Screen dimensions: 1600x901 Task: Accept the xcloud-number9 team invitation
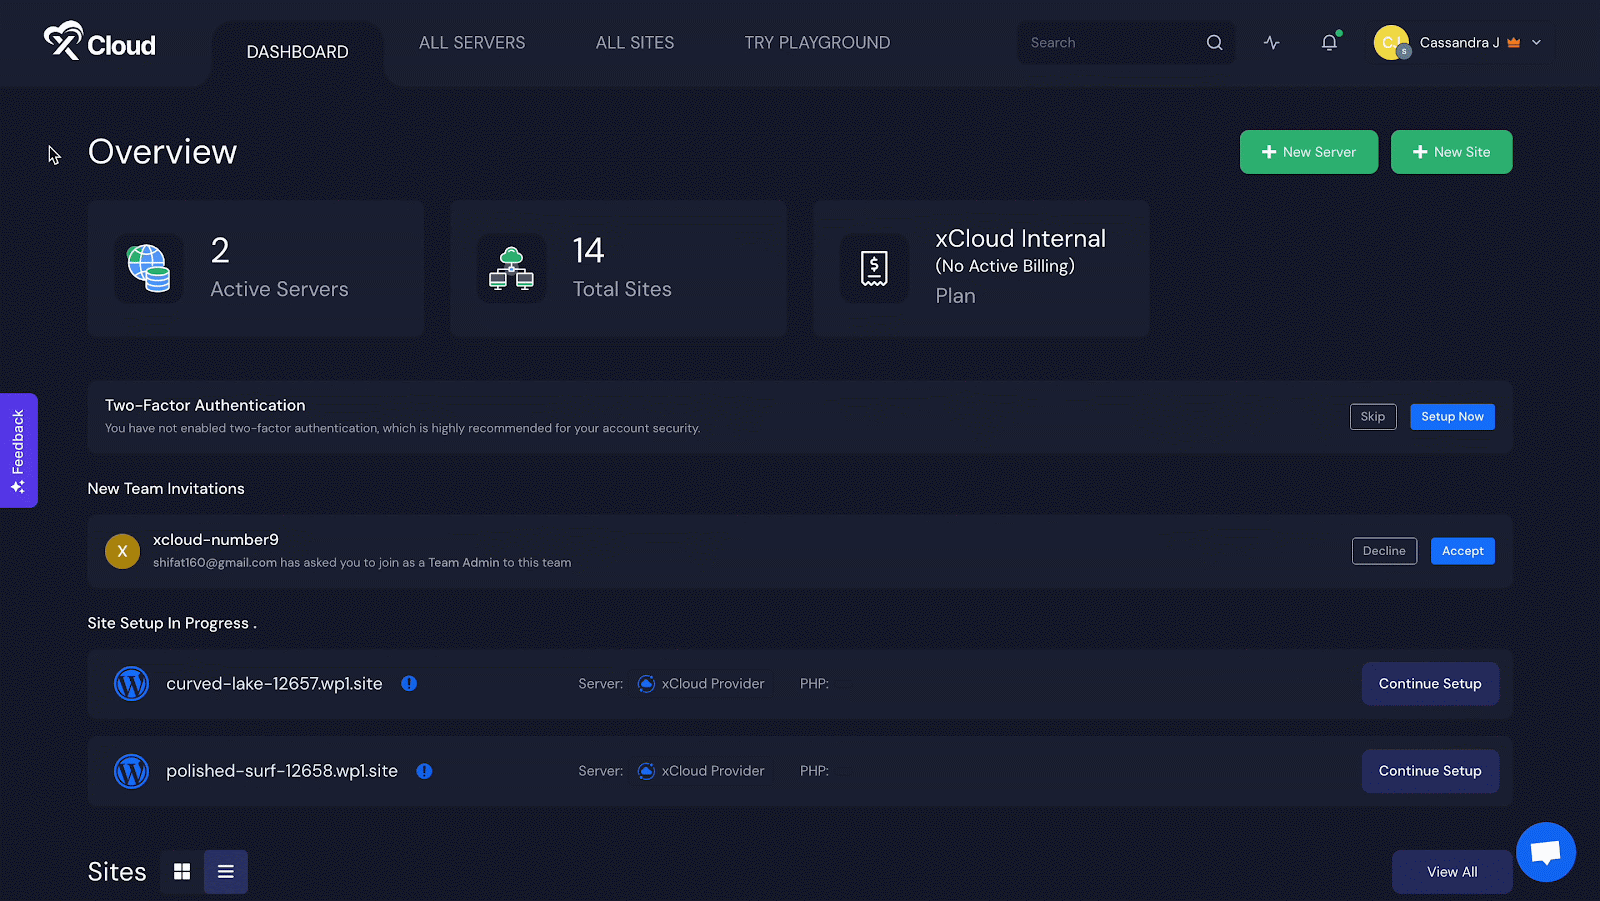(x=1462, y=551)
